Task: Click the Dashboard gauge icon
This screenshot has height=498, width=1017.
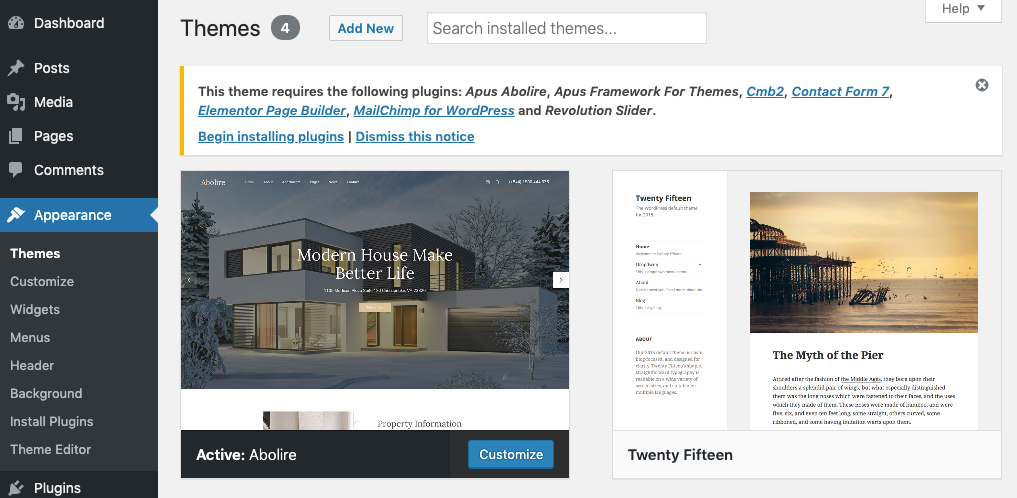Action: (16, 23)
